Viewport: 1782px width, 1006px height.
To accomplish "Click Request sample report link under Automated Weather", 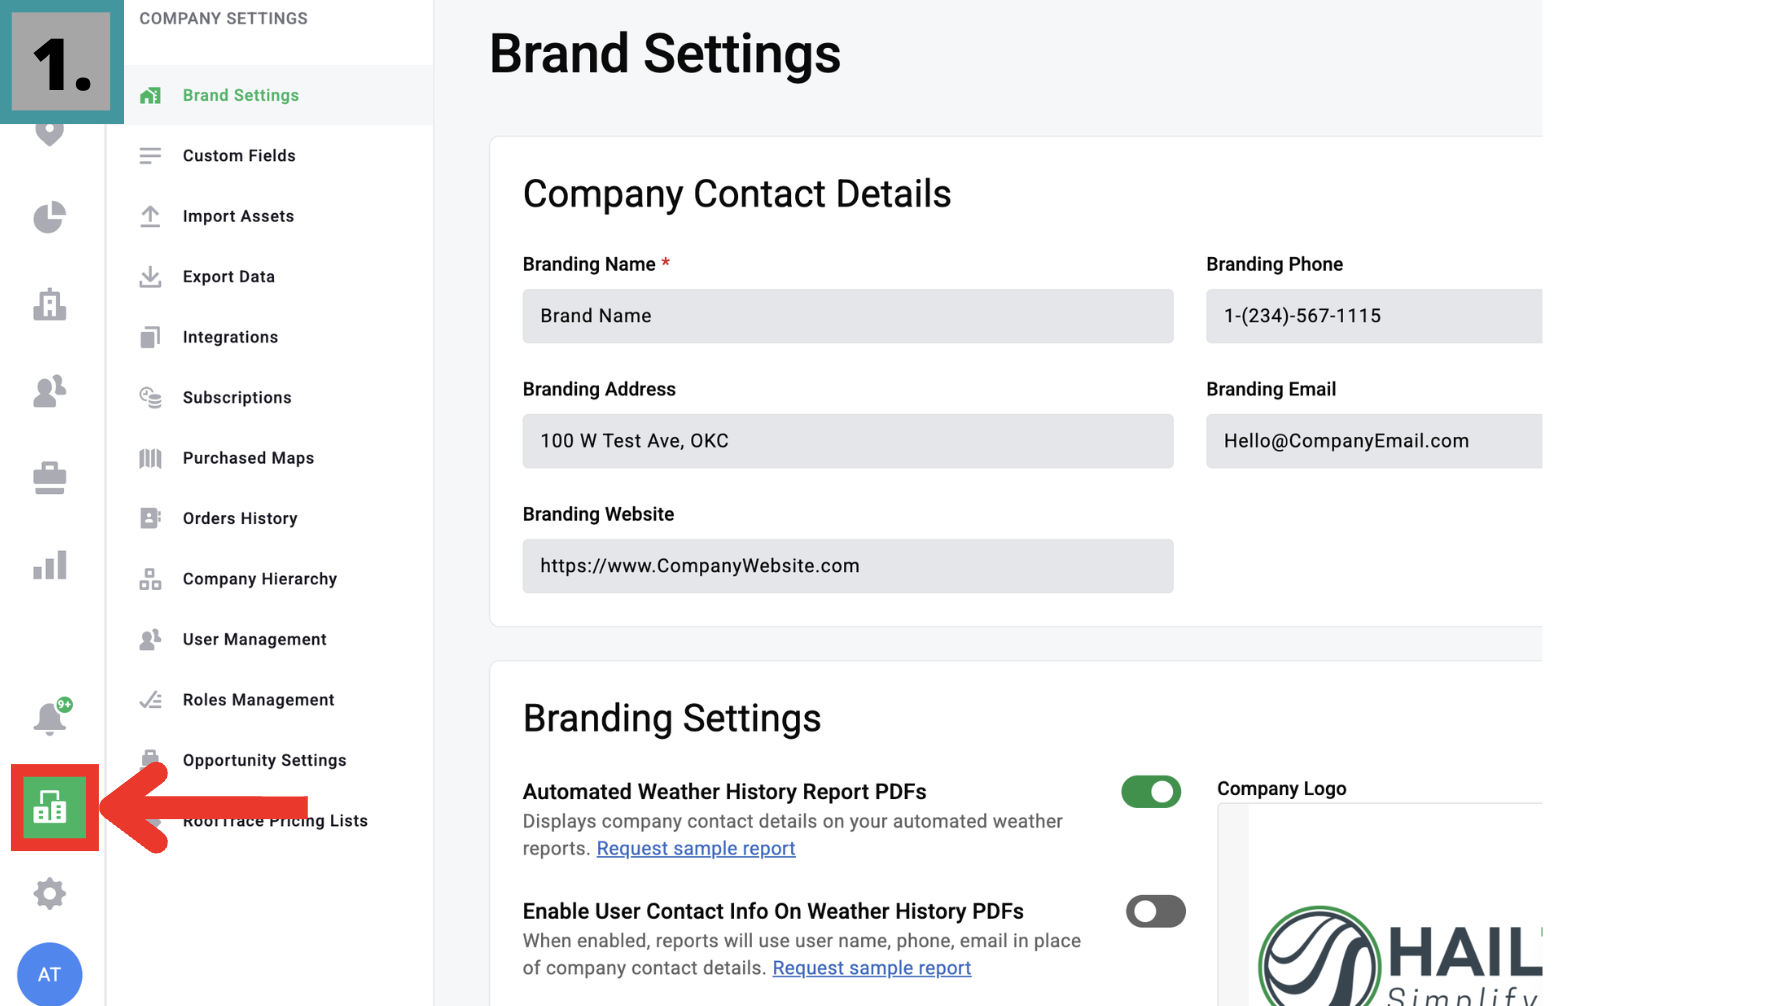I will tap(696, 849).
